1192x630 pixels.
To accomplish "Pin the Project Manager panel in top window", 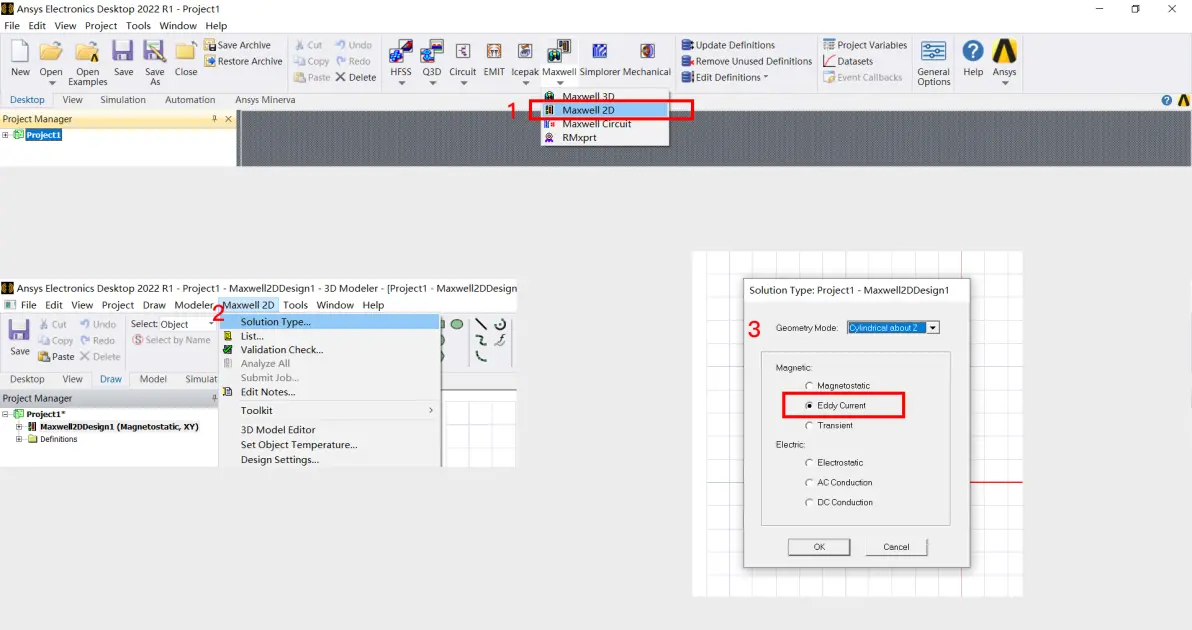I will [214, 119].
